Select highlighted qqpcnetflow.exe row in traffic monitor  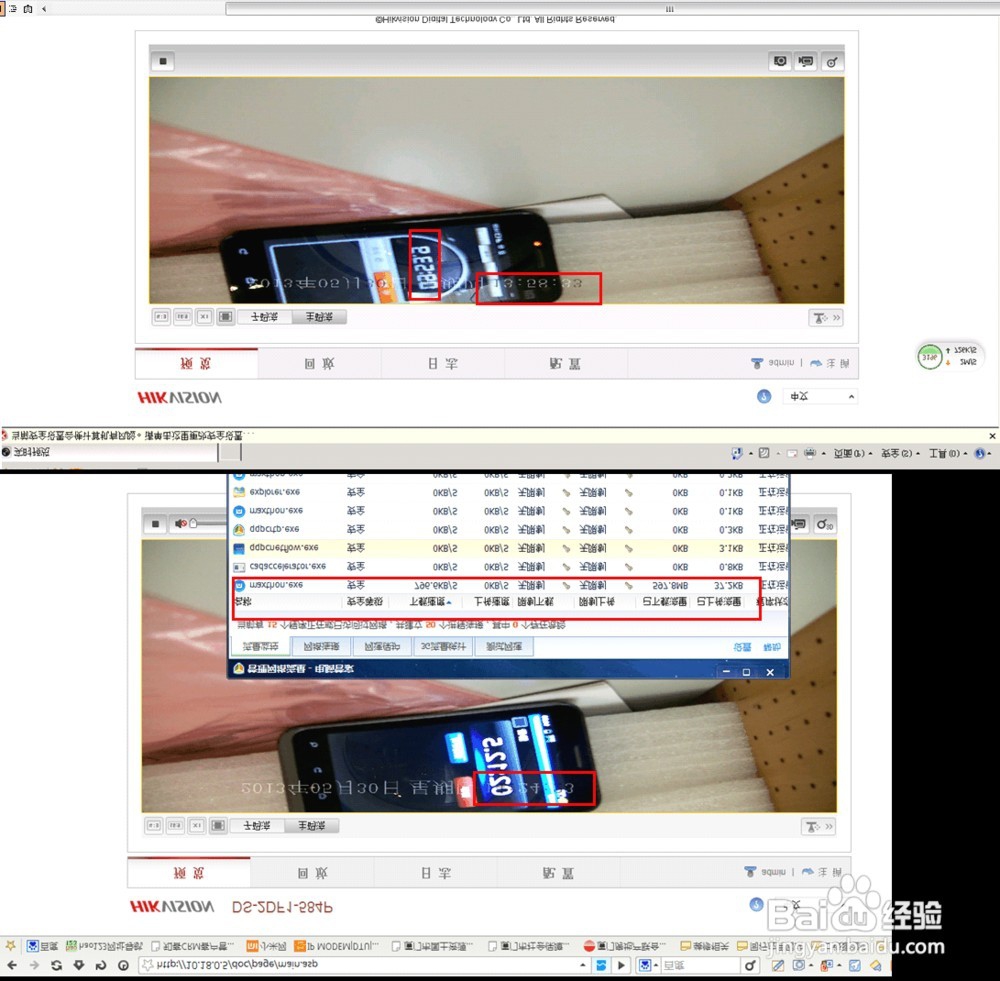(509, 548)
